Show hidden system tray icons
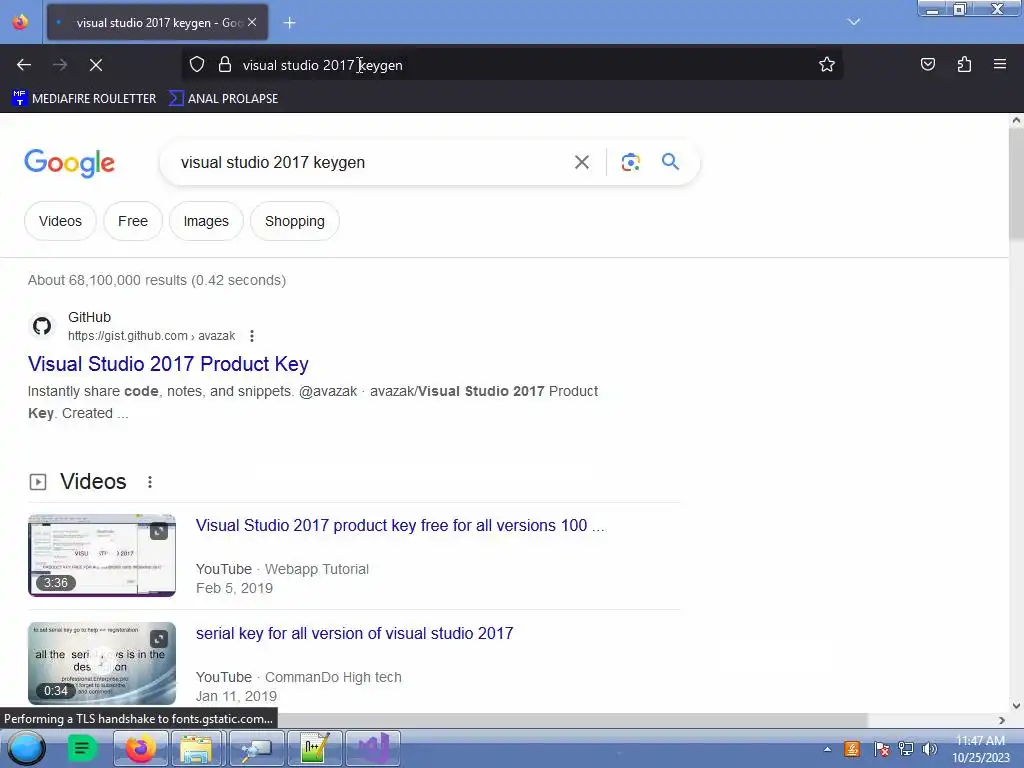Image resolution: width=1024 pixels, height=768 pixels. coord(827,749)
